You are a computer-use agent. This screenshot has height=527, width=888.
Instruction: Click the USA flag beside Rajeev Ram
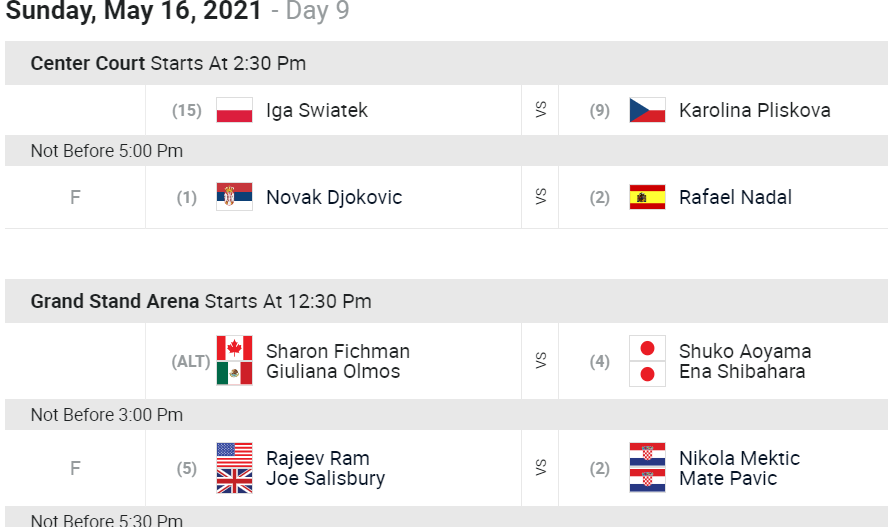coord(234,455)
